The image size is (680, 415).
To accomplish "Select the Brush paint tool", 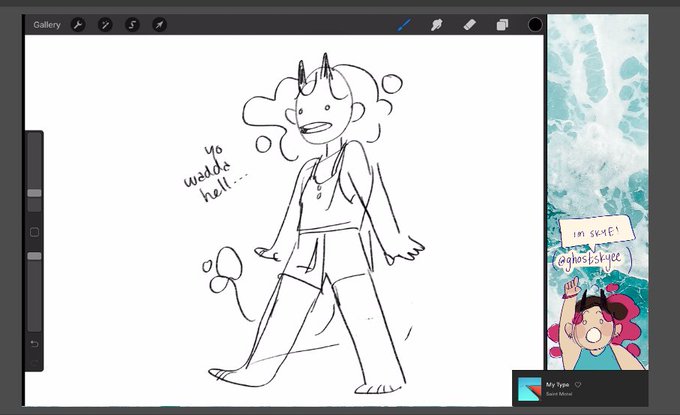I will (404, 25).
